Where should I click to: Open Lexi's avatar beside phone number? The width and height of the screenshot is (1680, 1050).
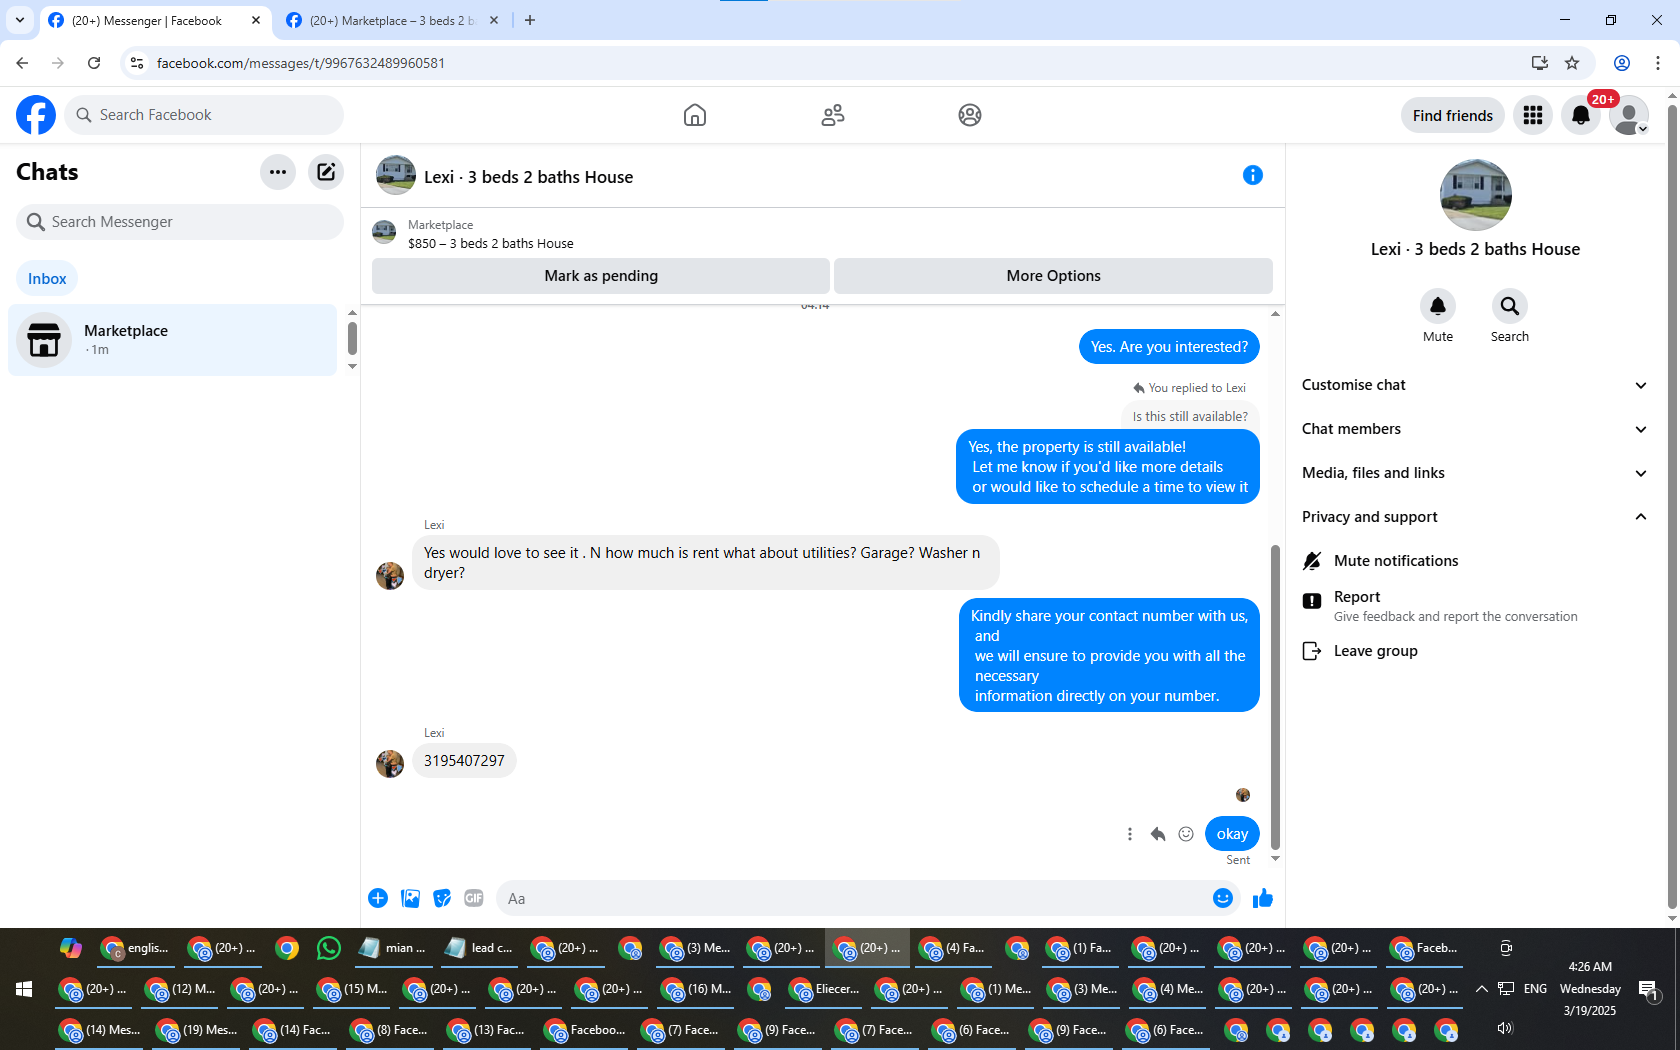[x=390, y=764]
